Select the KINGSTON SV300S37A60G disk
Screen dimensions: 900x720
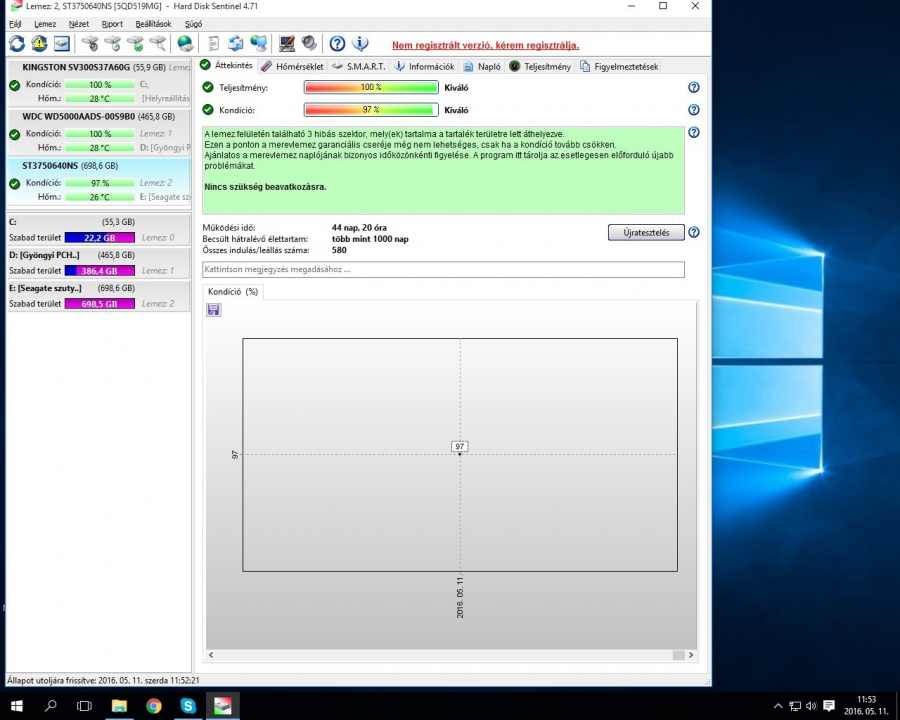click(x=99, y=83)
